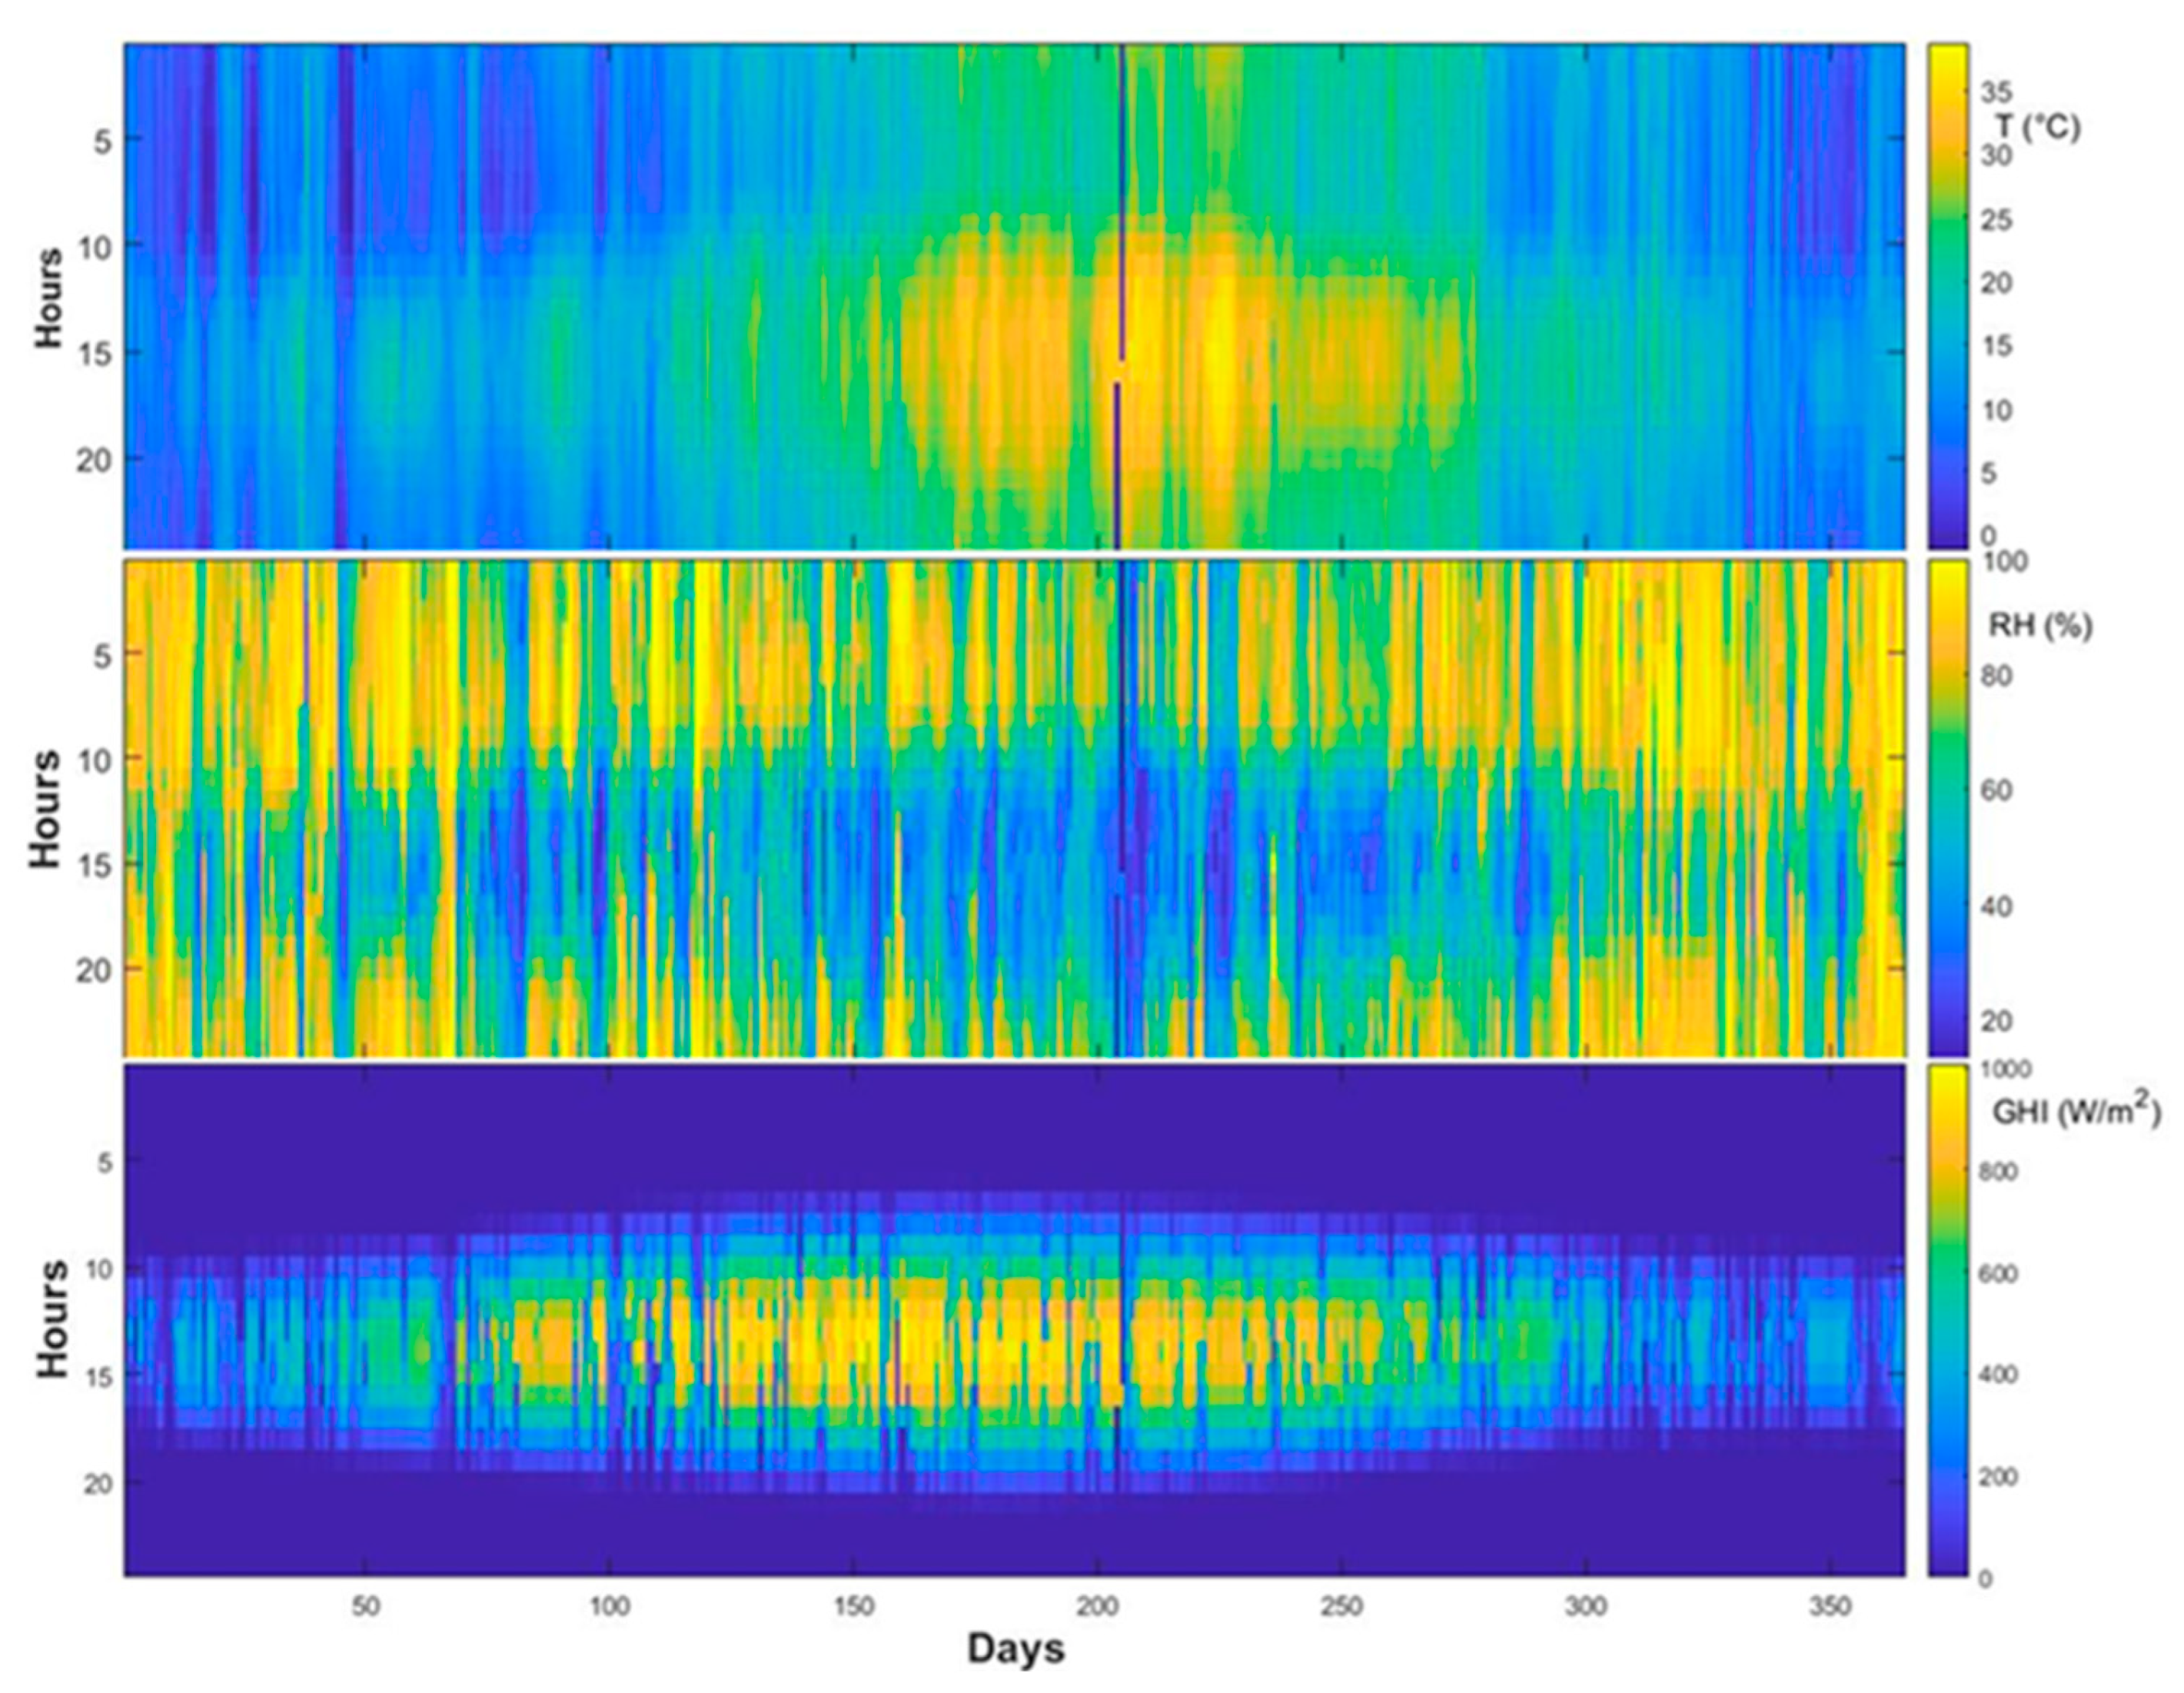Click the 300 tick on Days axis
Screen dimensions: 2184x1693
[x=1585, y=1607]
